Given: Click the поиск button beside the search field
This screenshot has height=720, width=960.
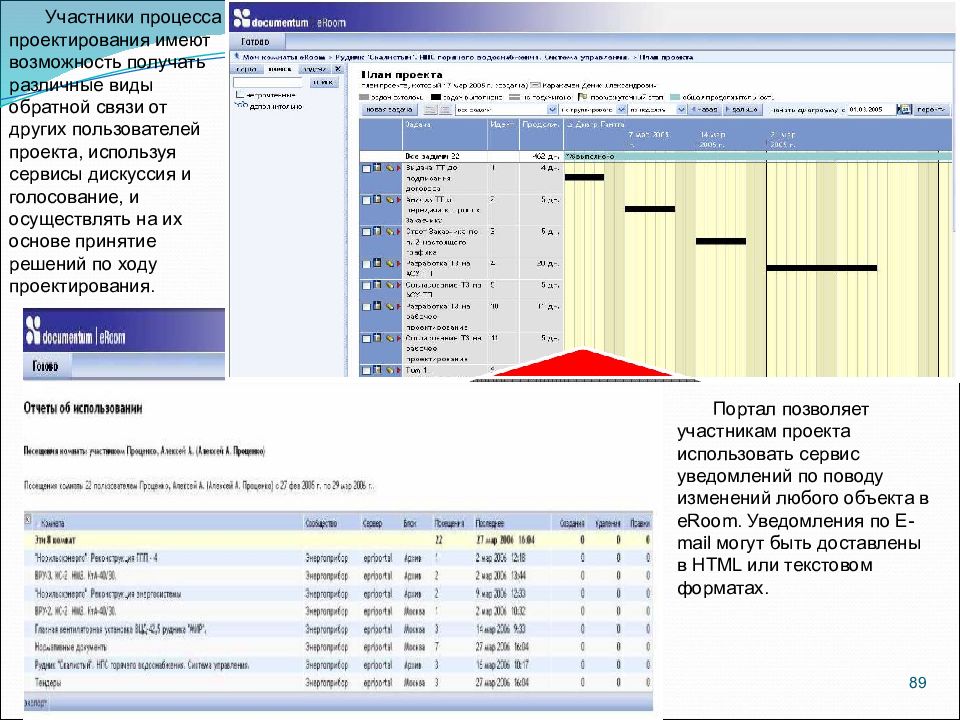Looking at the screenshot, I should pos(324,82).
